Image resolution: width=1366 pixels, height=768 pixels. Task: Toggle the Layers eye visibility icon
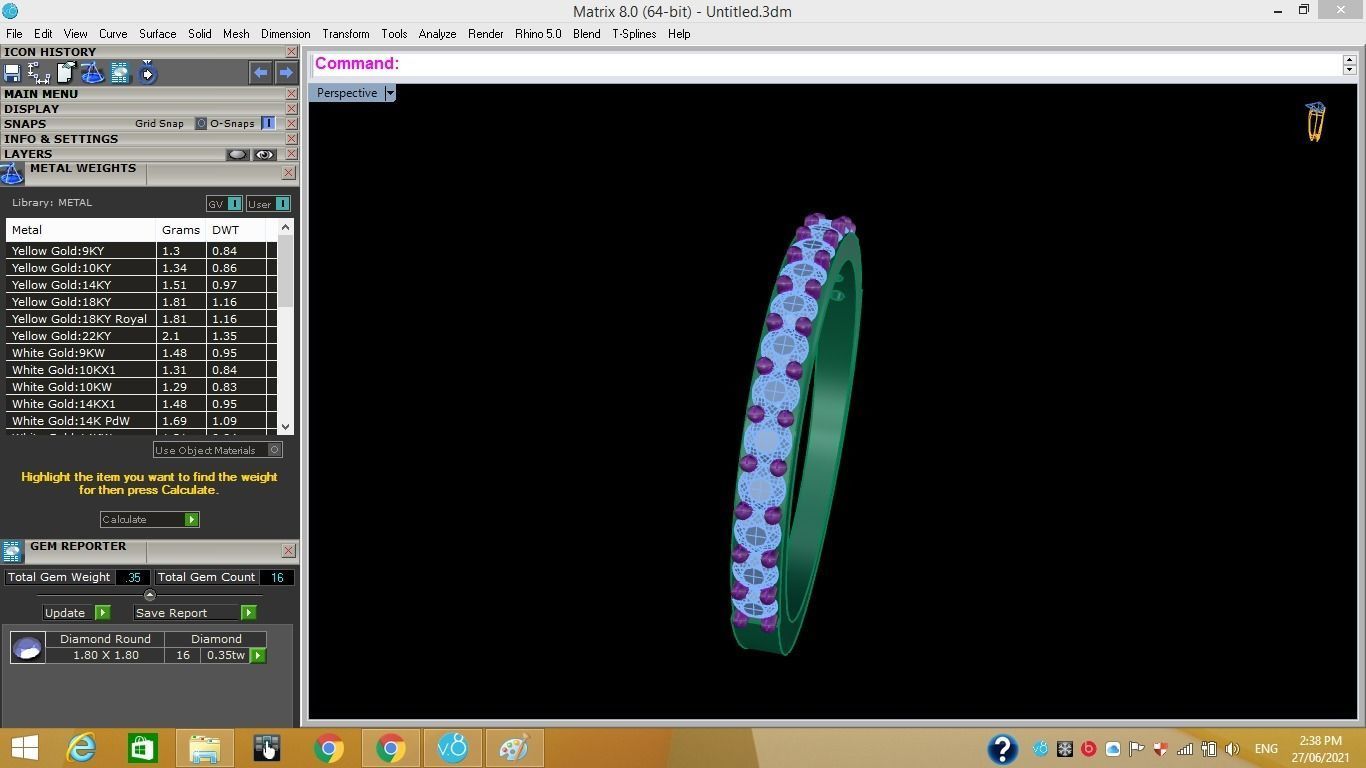tap(264, 154)
